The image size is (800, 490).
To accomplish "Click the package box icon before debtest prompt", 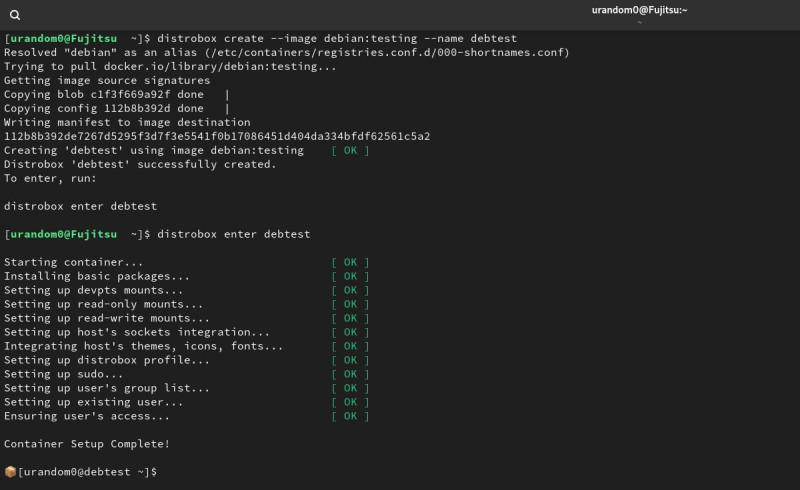I will coord(10,471).
